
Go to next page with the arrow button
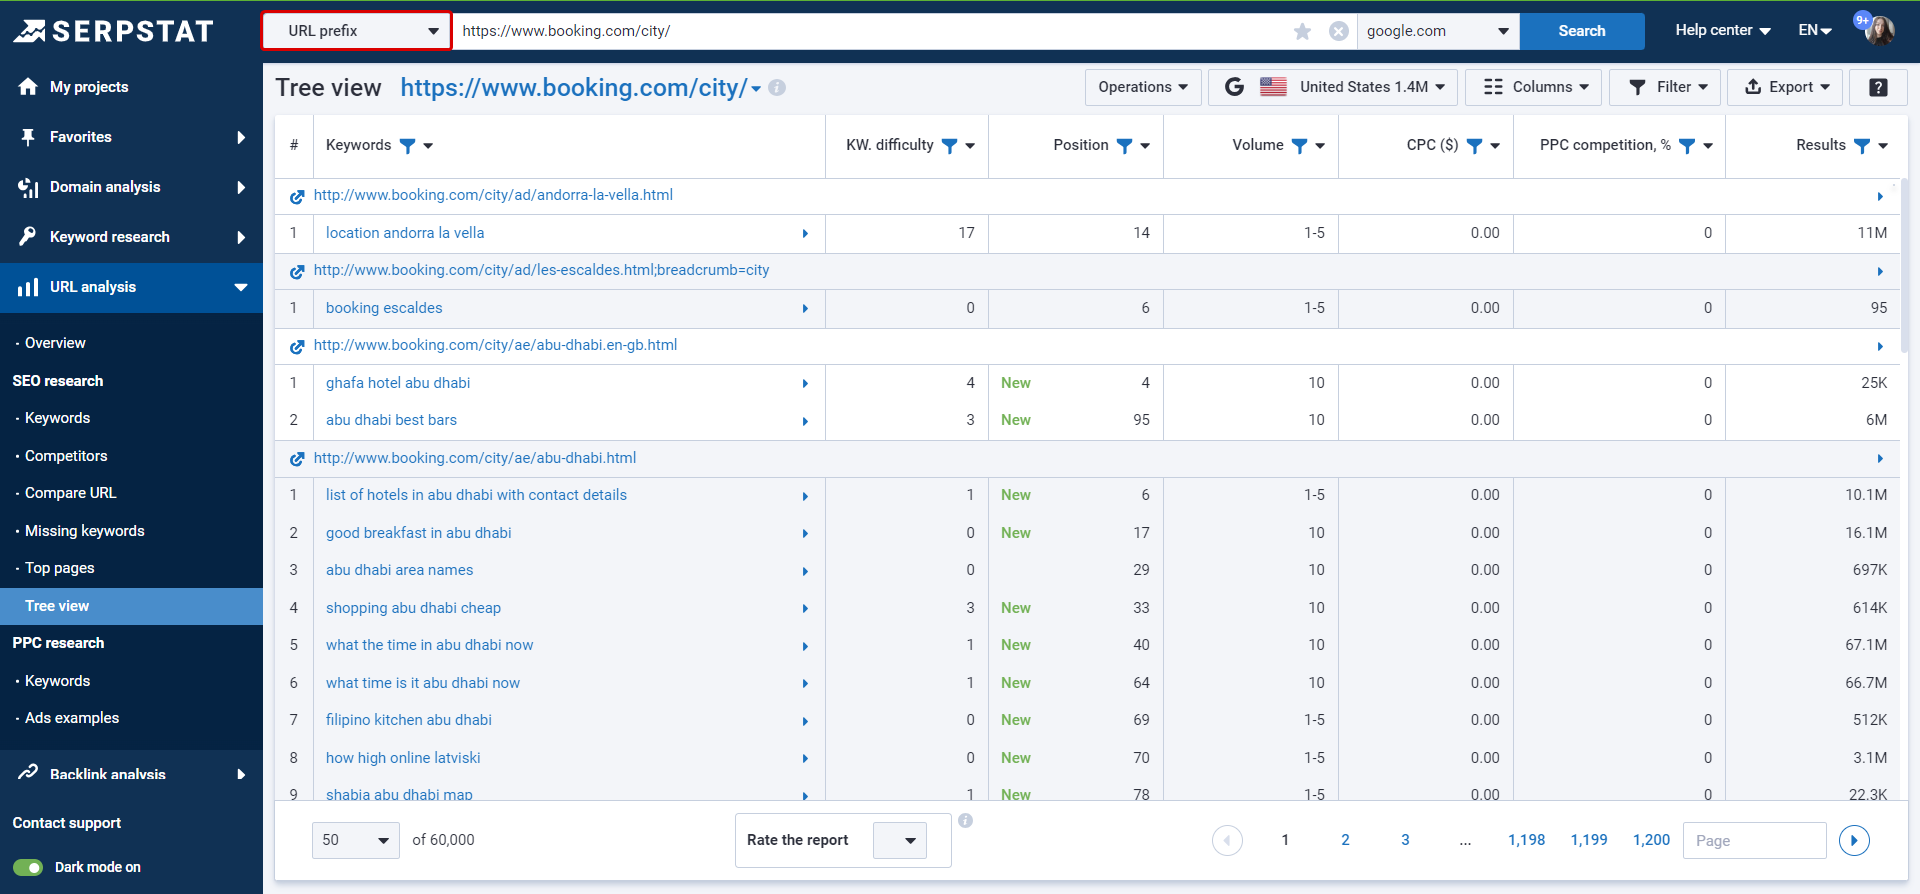point(1854,841)
